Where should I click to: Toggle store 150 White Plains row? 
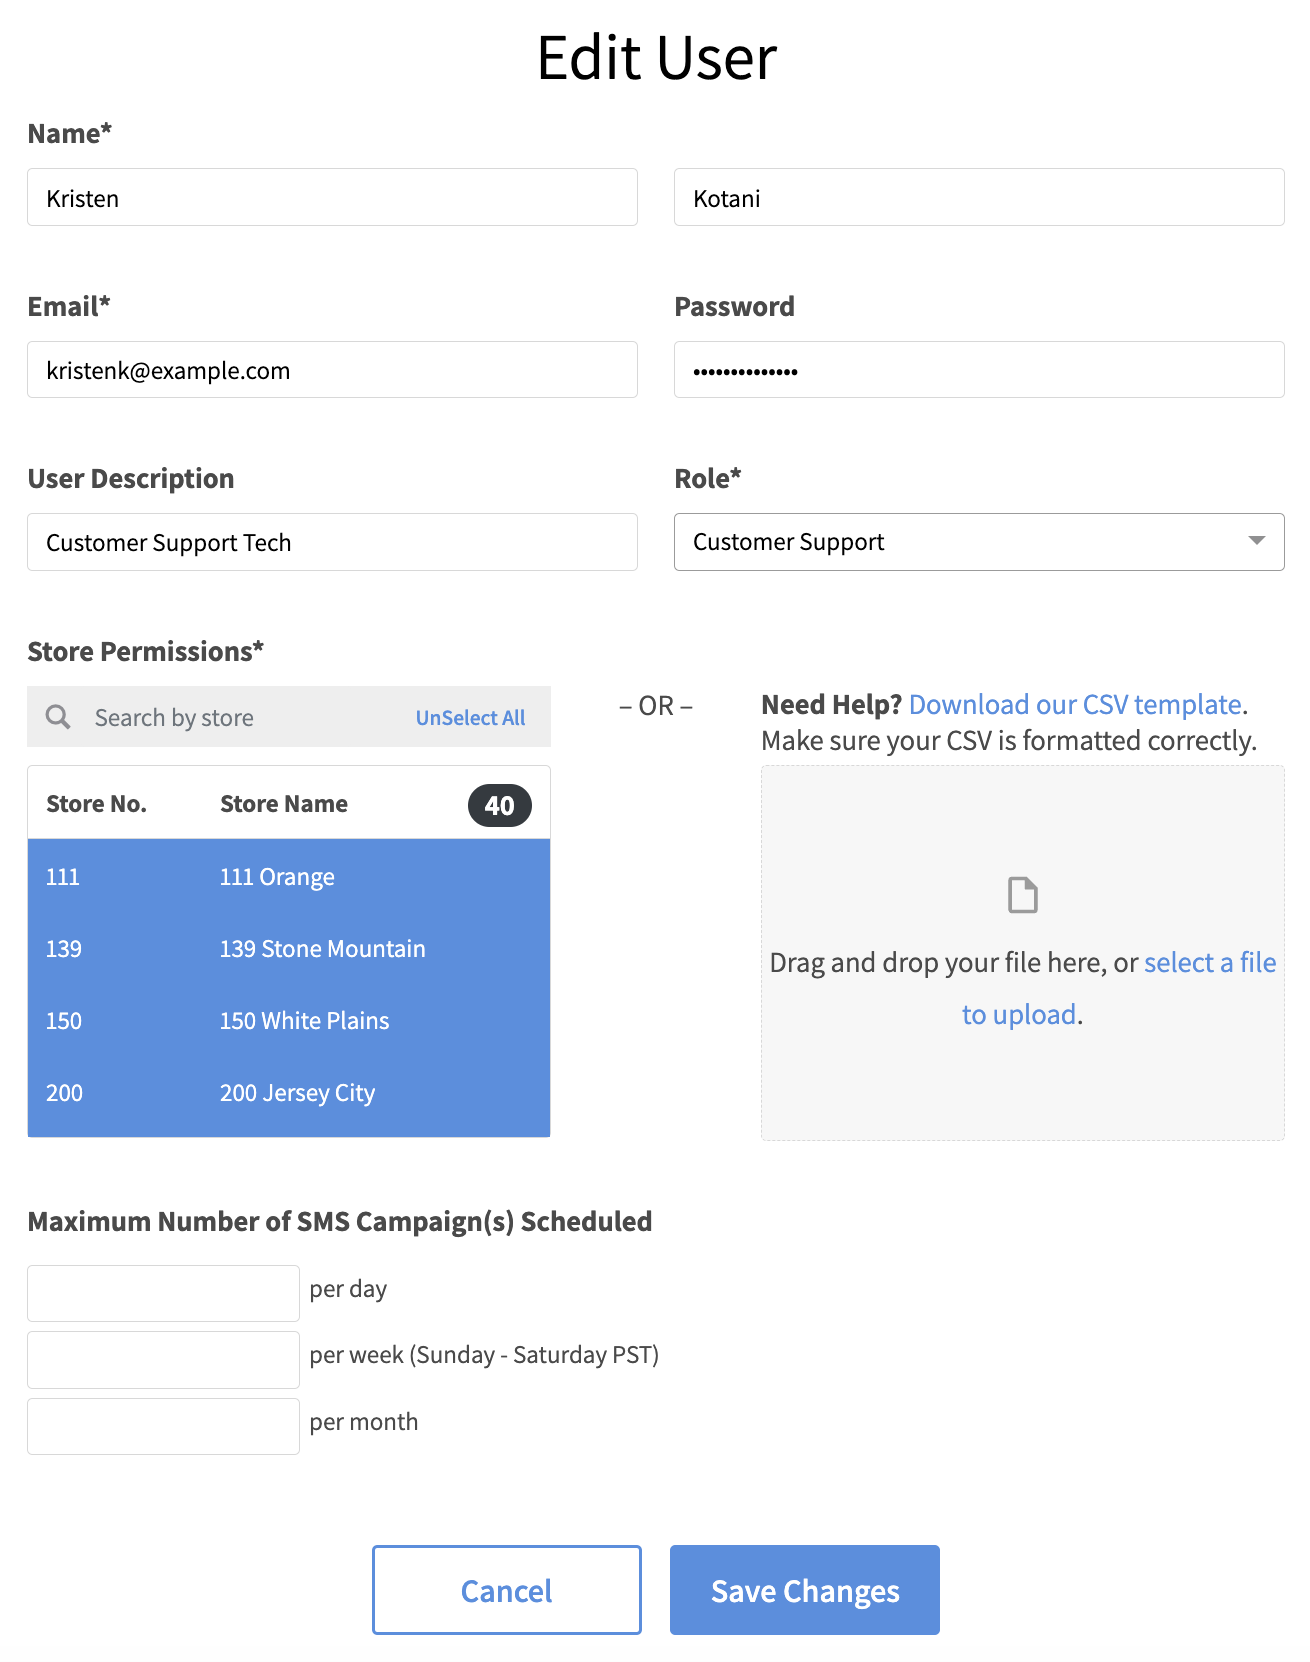pyautogui.click(x=288, y=1021)
